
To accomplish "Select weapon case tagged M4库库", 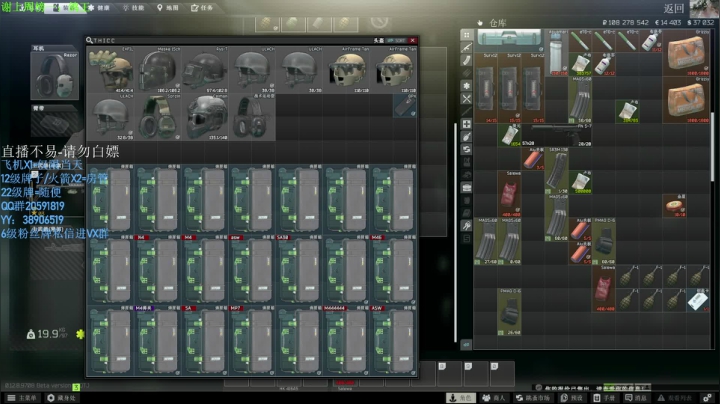I will pyautogui.click(x=158, y=340).
